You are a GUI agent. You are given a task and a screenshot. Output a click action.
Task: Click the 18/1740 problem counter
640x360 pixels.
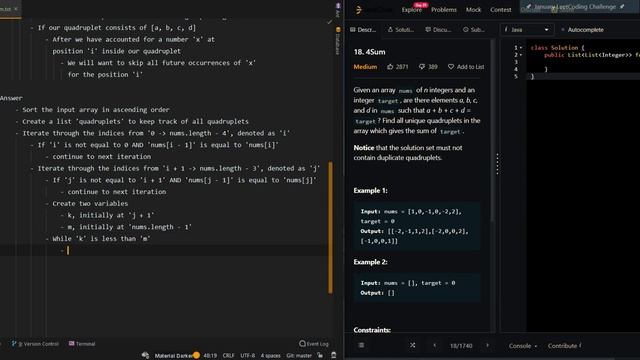[461, 346]
